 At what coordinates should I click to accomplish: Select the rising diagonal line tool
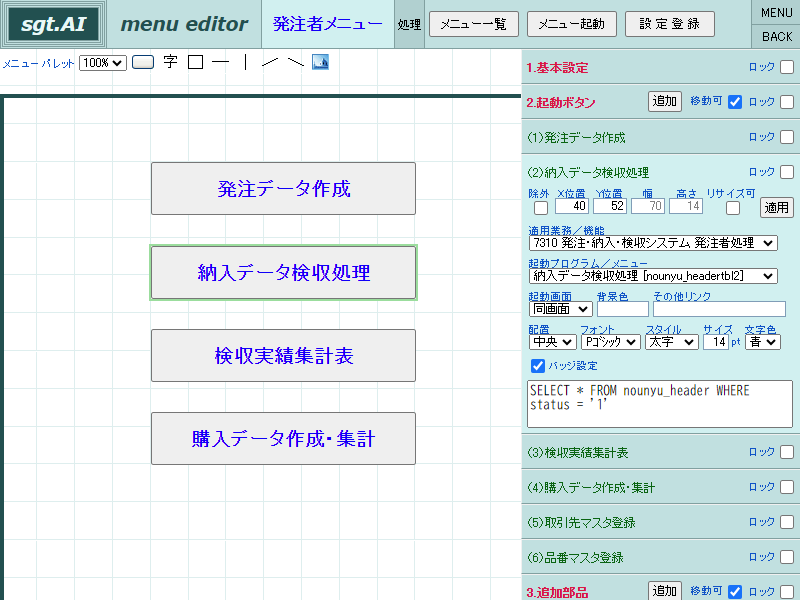(269, 62)
